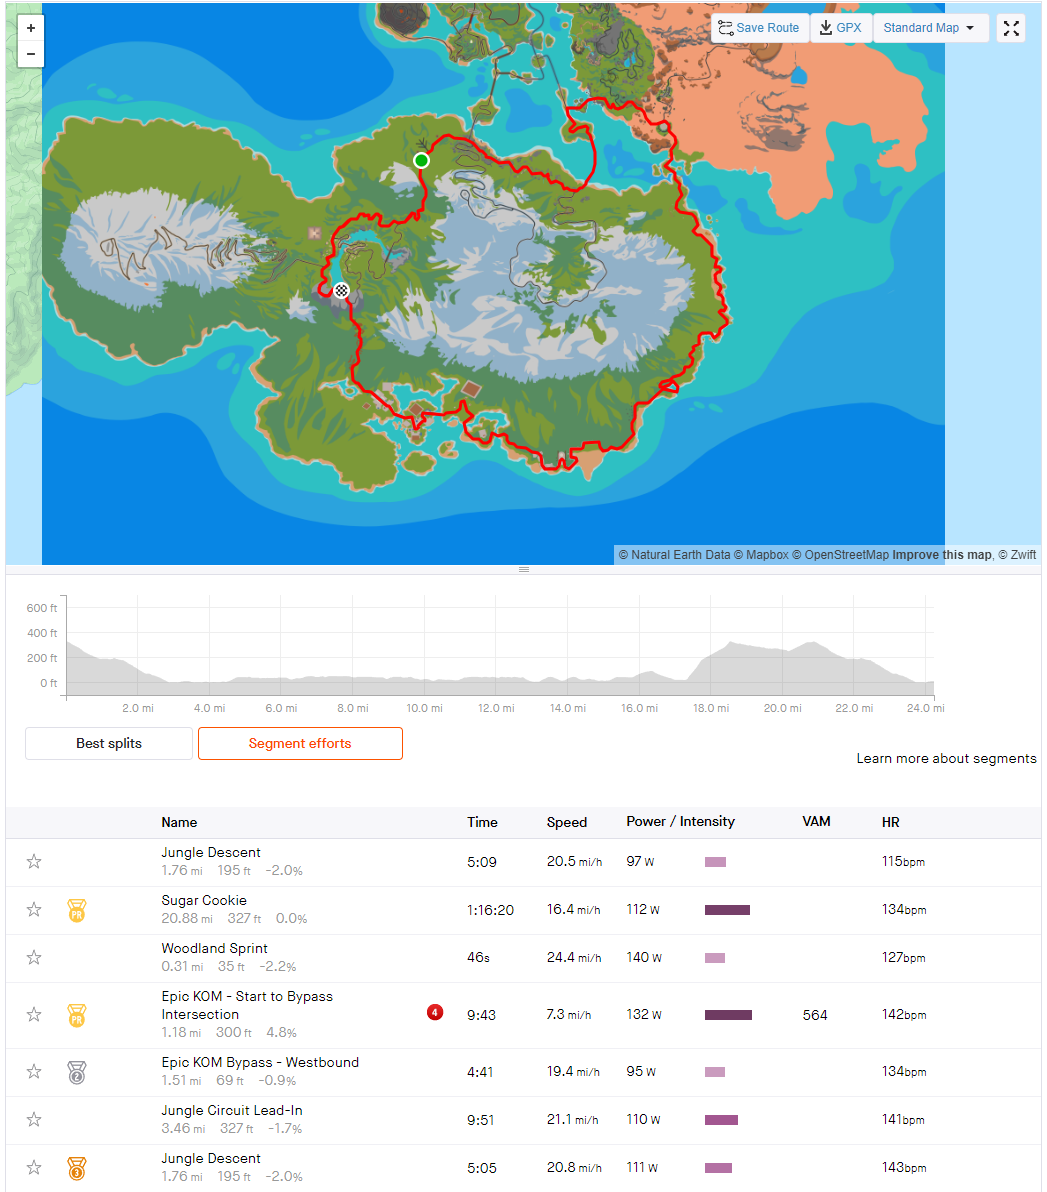The height and width of the screenshot is (1192, 1047).
Task: Click the OpenStreetMap attribution link
Action: [x=840, y=555]
